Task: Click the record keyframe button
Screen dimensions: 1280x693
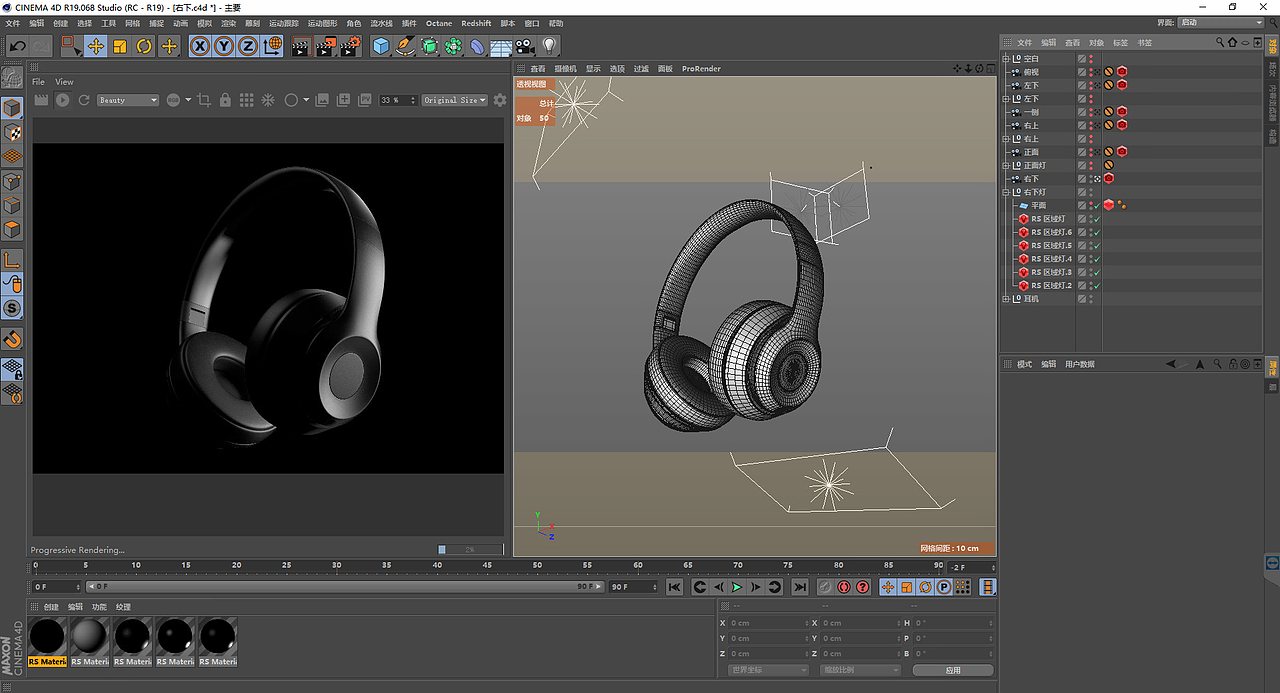Action: pos(825,587)
